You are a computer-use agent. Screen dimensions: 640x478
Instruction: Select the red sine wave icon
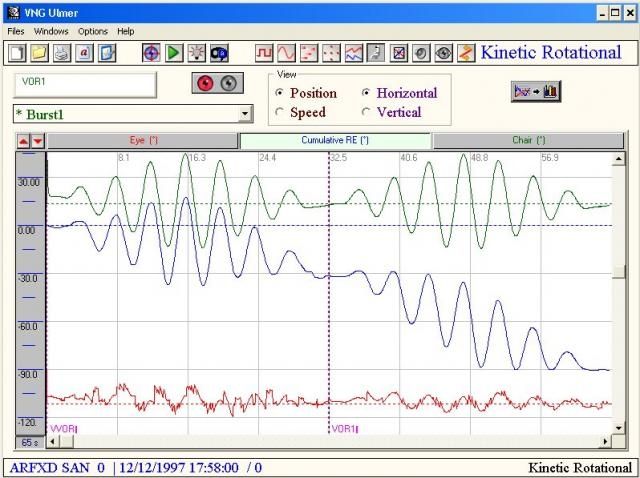click(x=286, y=52)
